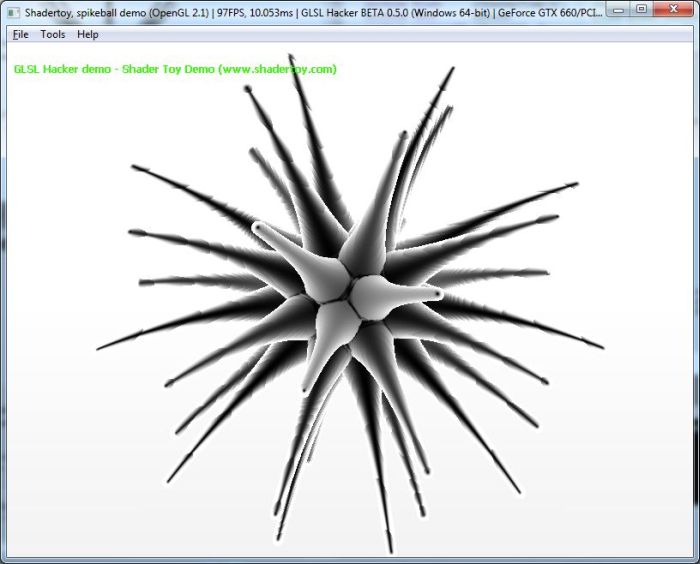Maximize the GLSL Hacker window
This screenshot has width=700, height=564.
coord(641,9)
